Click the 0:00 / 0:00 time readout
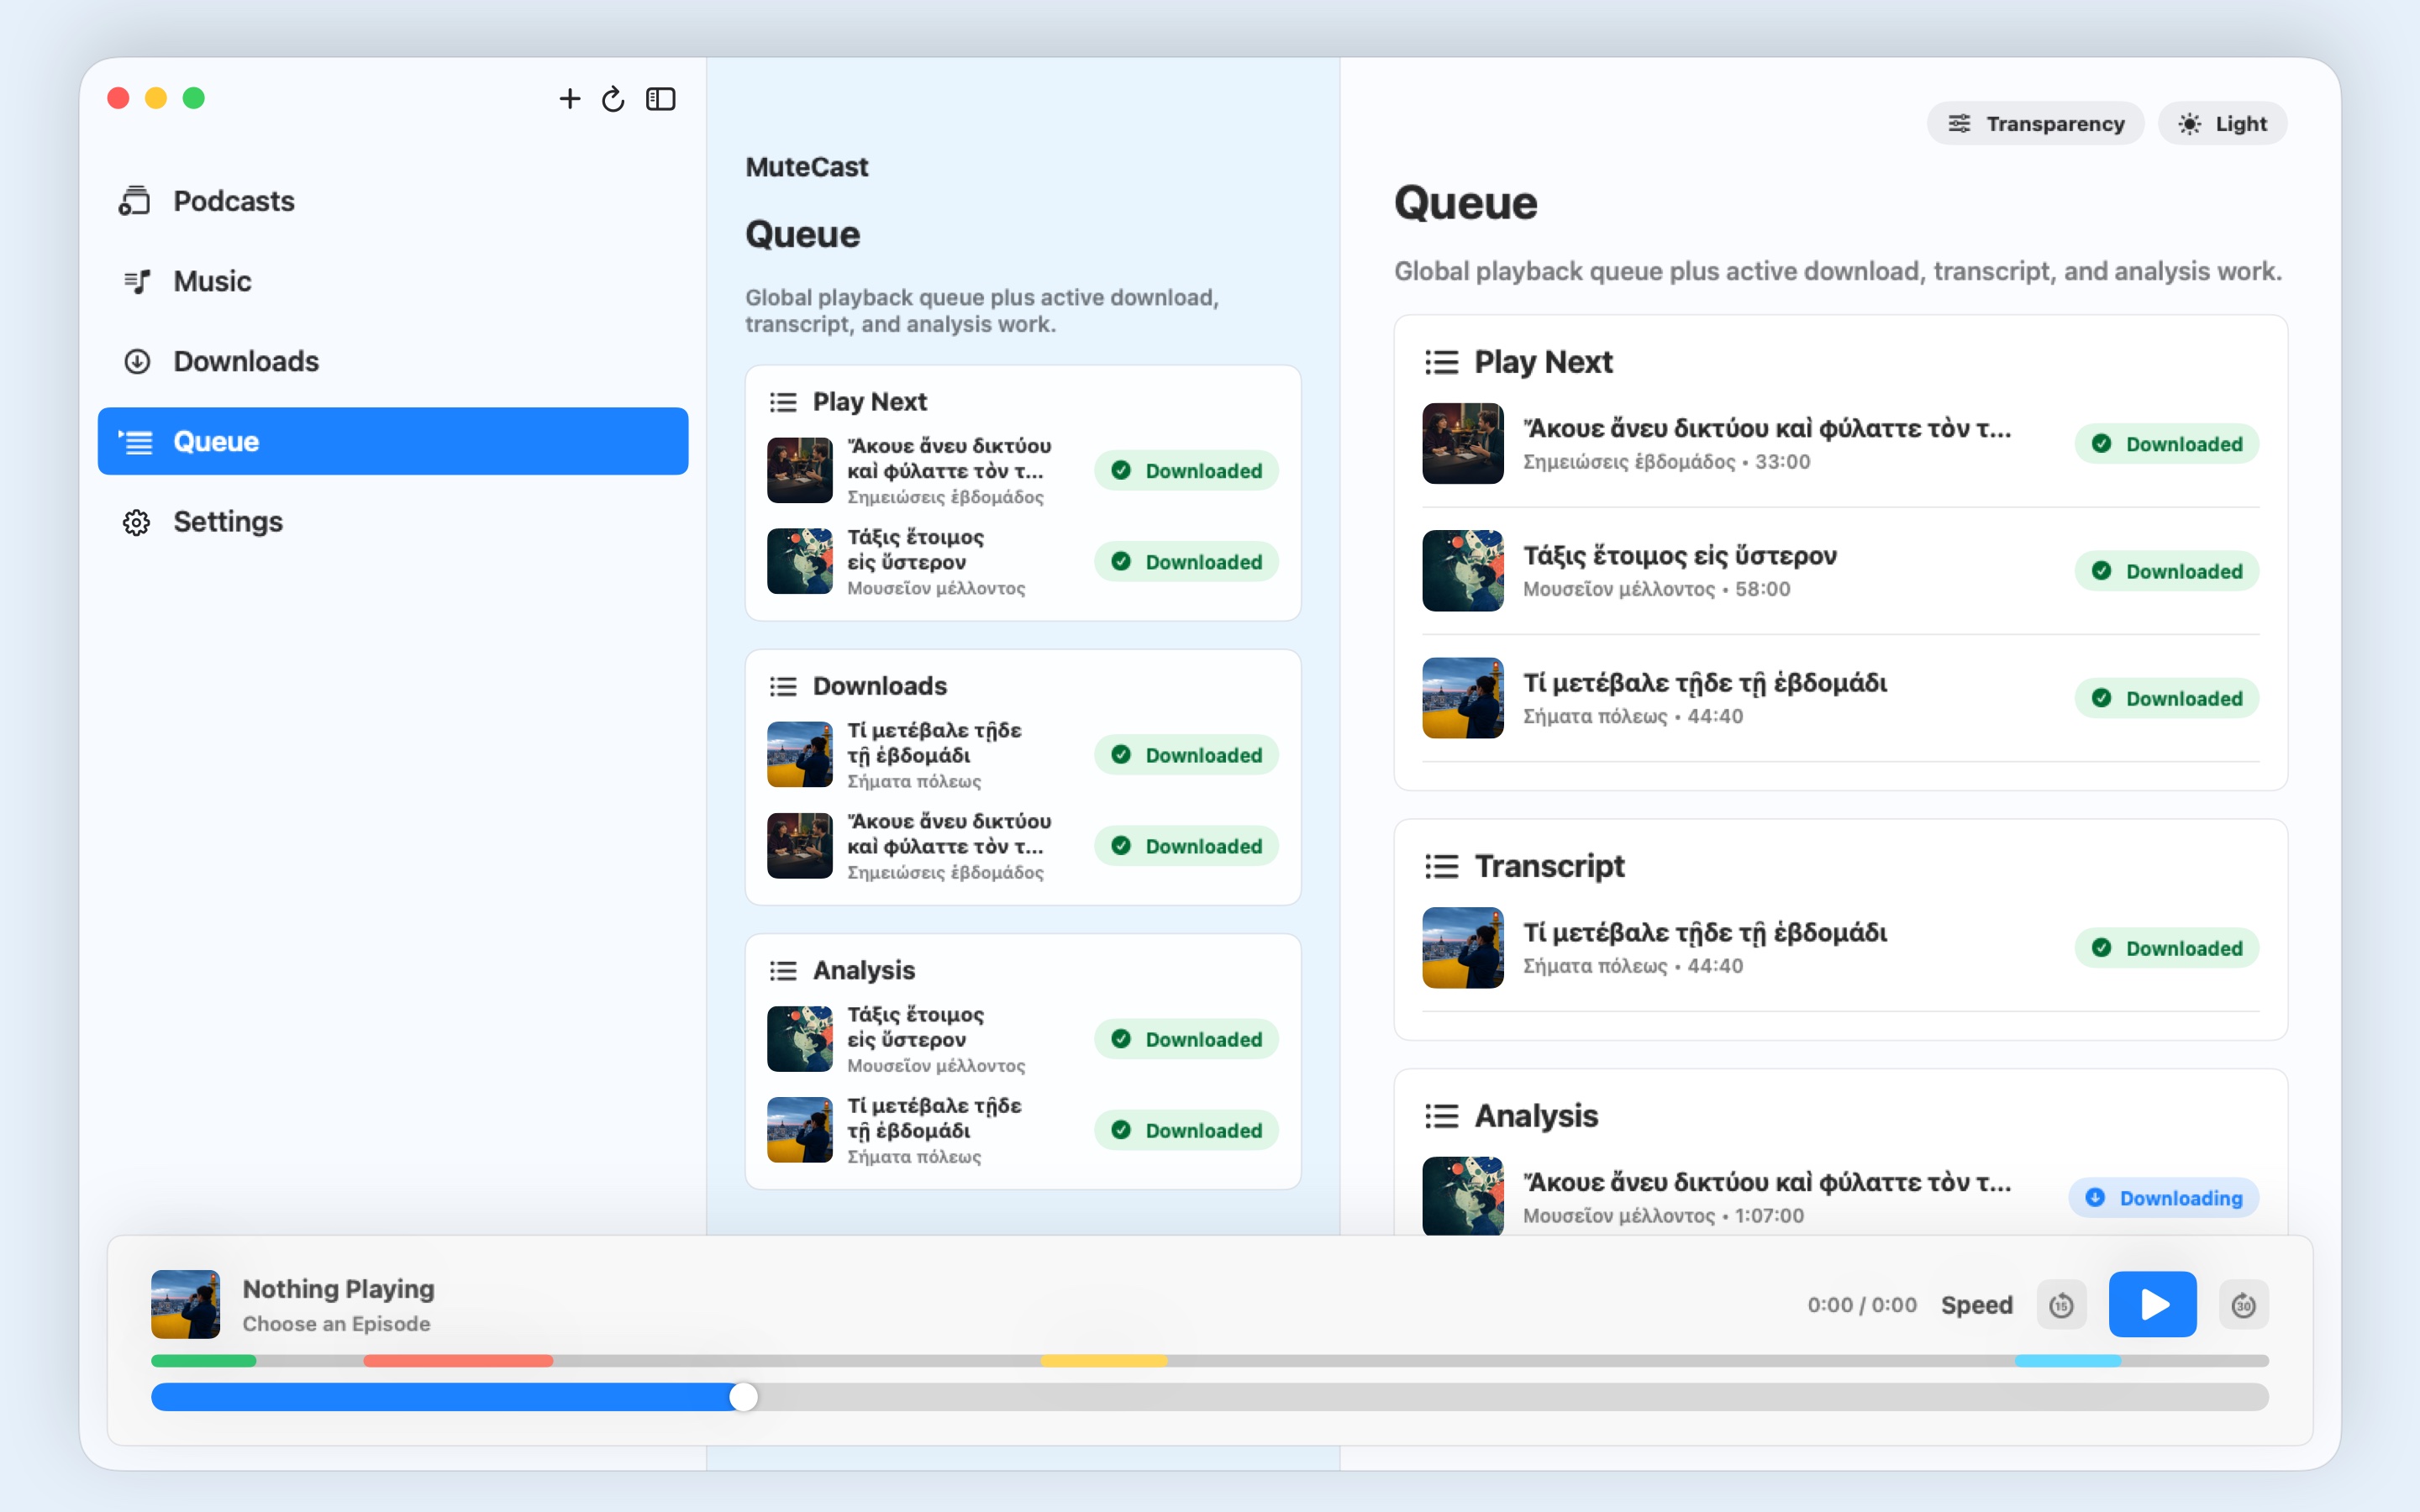2420x1512 pixels. pos(1861,1304)
